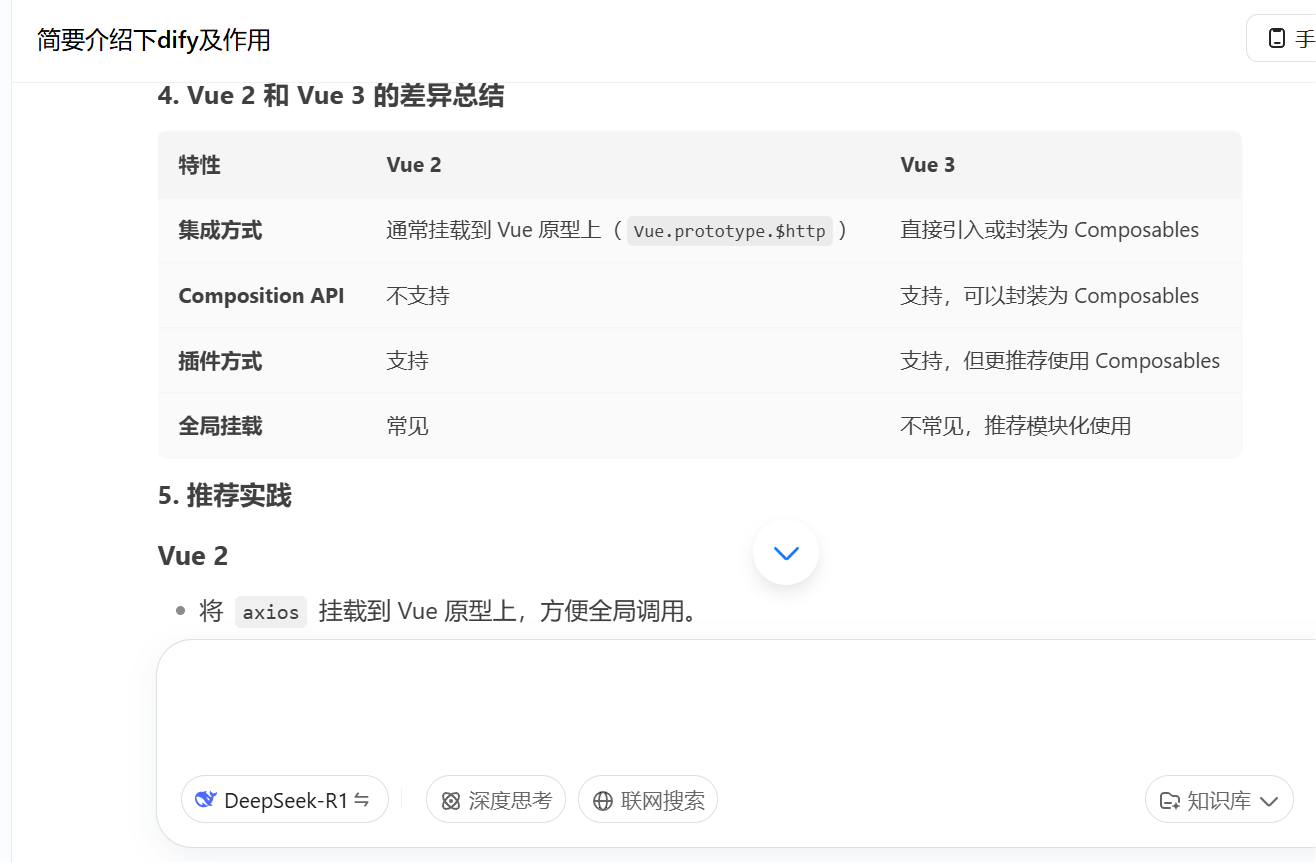Click the DeepSeek whale logo icon
This screenshot has height=863, width=1316.
point(206,800)
